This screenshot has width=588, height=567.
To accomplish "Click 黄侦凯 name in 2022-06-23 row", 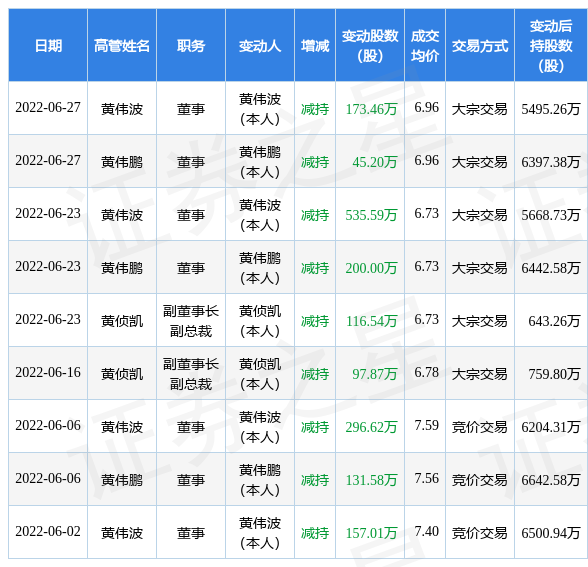I will click(122, 321).
